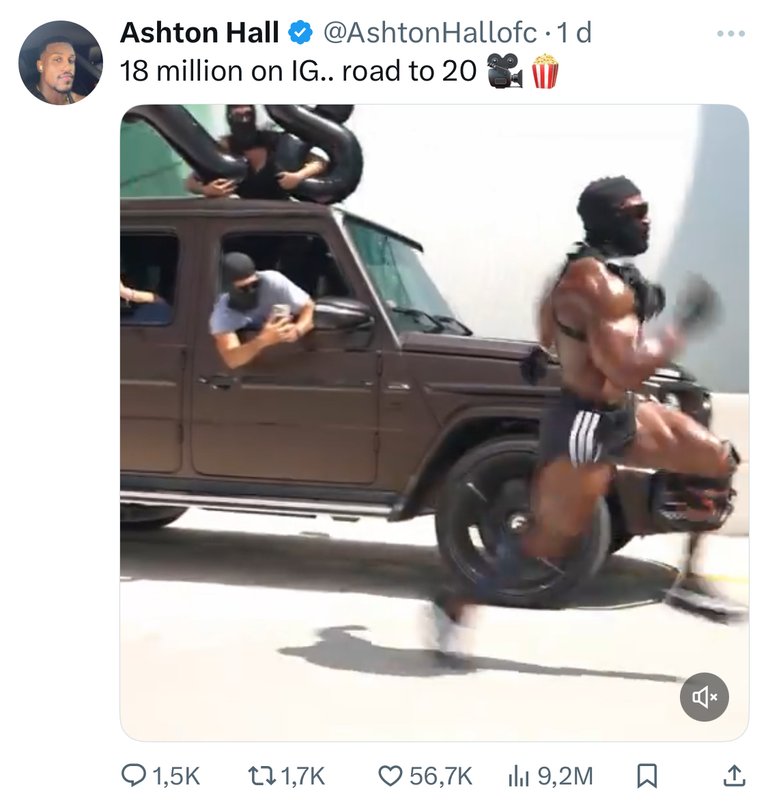Share the tweet with upload arrow icon
The width and height of the screenshot is (768, 803).
coord(734,775)
